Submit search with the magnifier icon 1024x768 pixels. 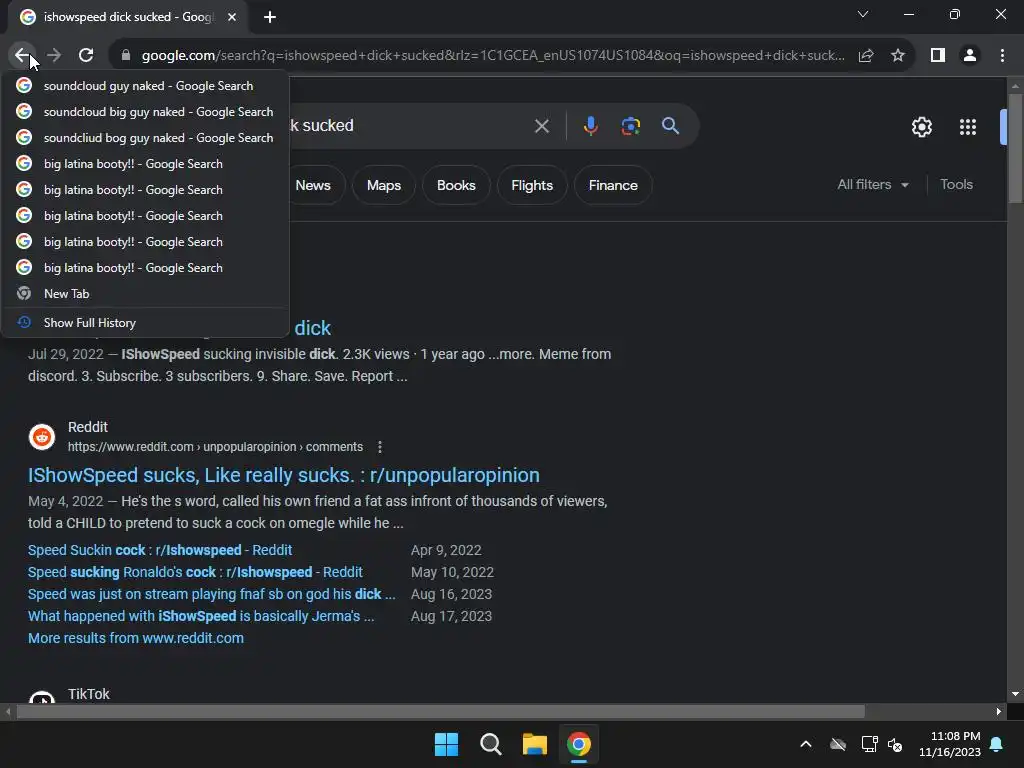click(x=671, y=125)
